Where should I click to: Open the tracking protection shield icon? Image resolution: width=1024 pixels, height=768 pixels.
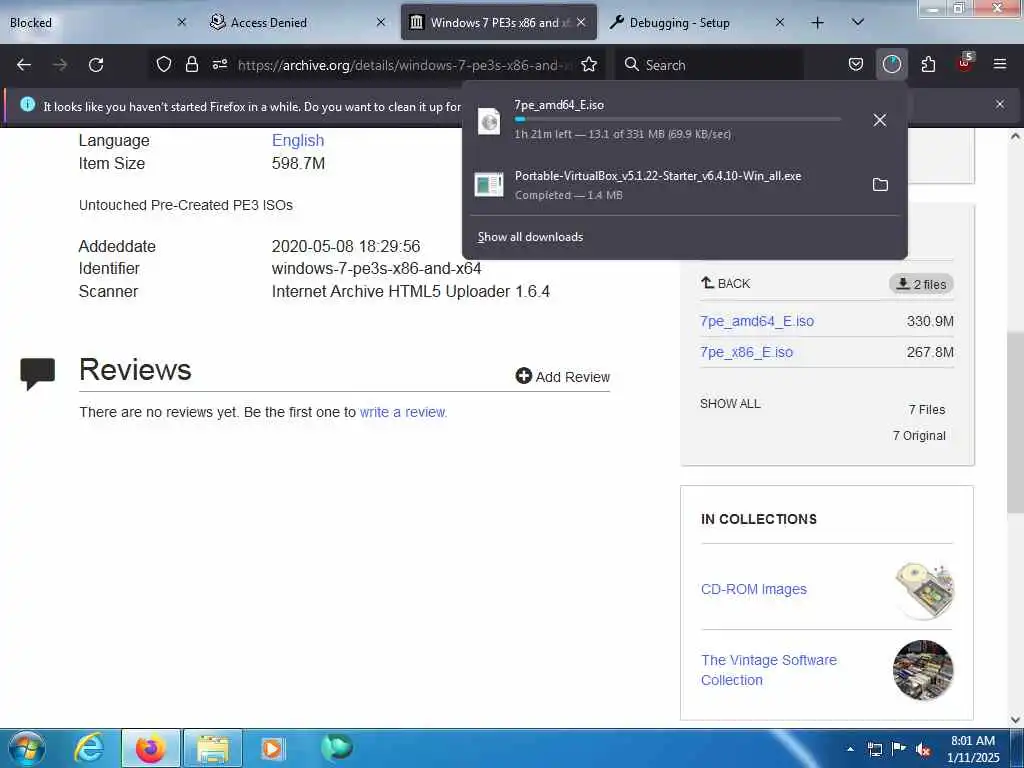164,65
